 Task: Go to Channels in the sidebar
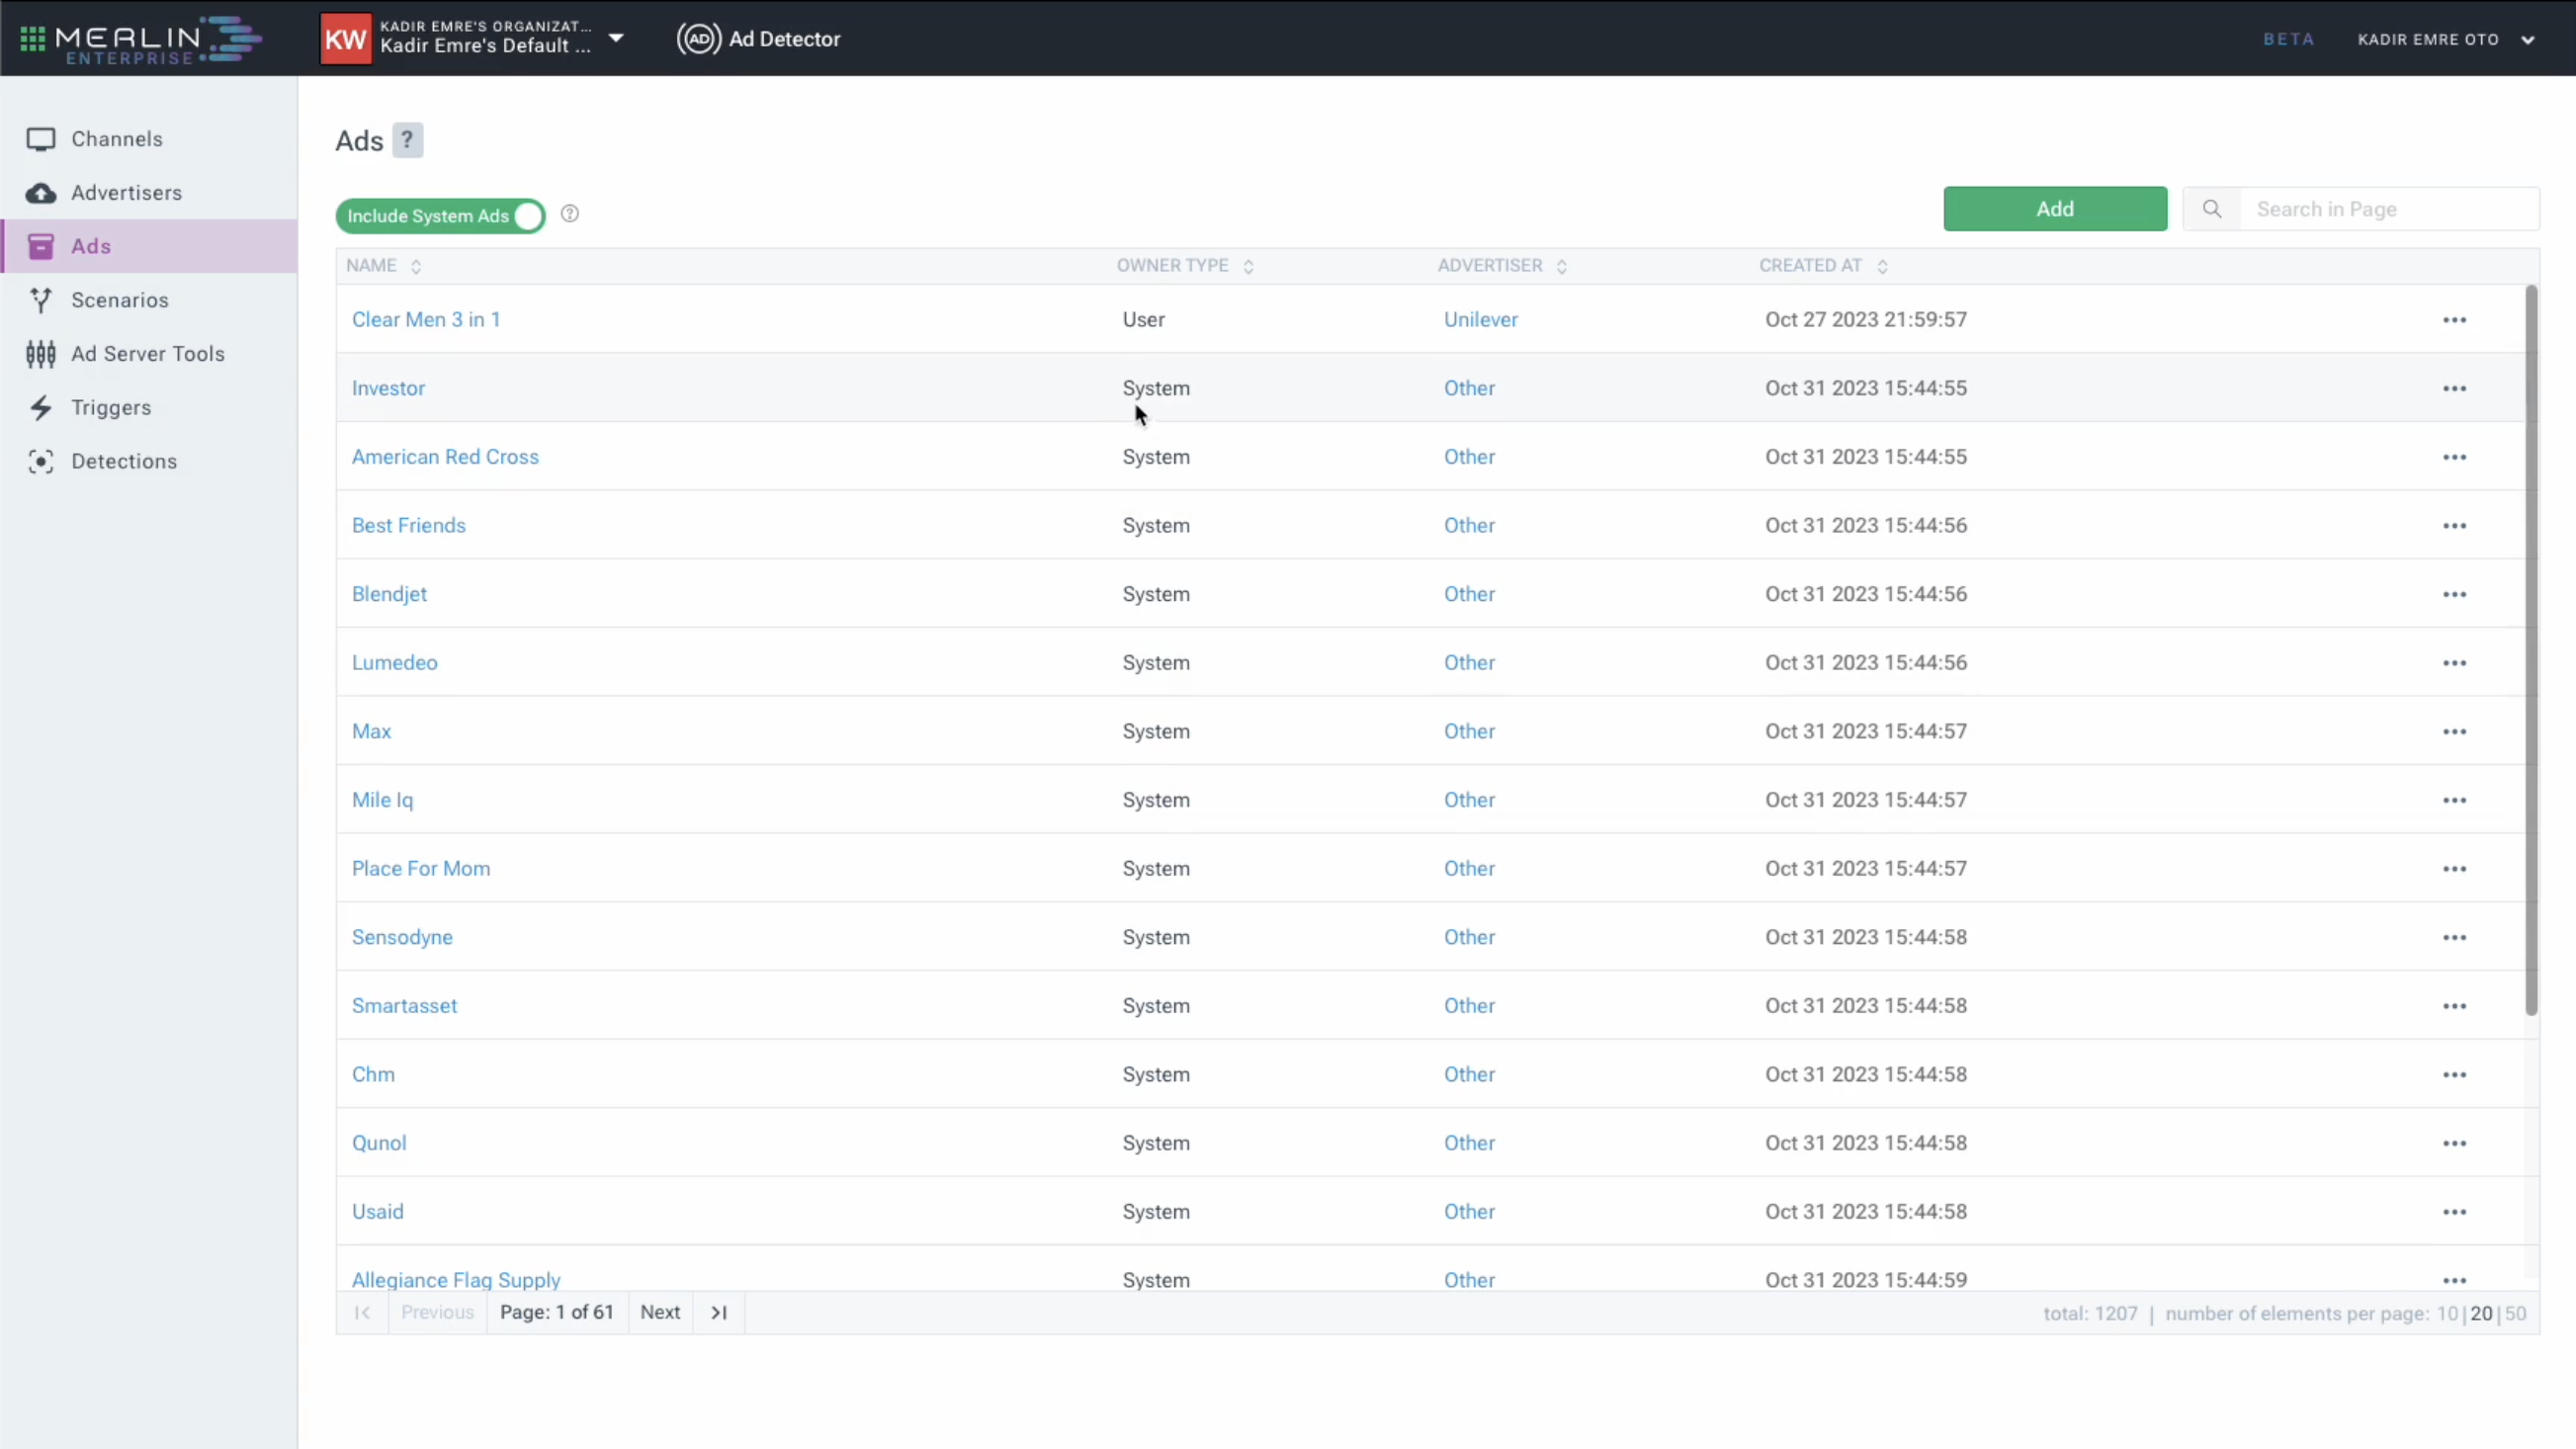(148, 139)
